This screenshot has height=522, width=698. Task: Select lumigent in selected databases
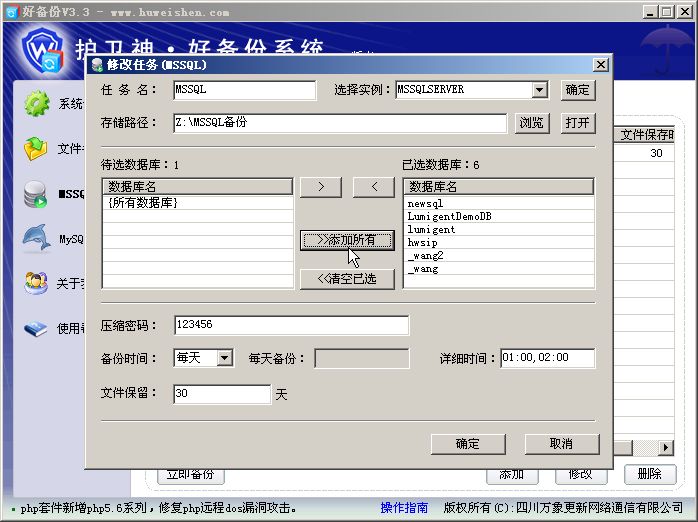pos(499,230)
